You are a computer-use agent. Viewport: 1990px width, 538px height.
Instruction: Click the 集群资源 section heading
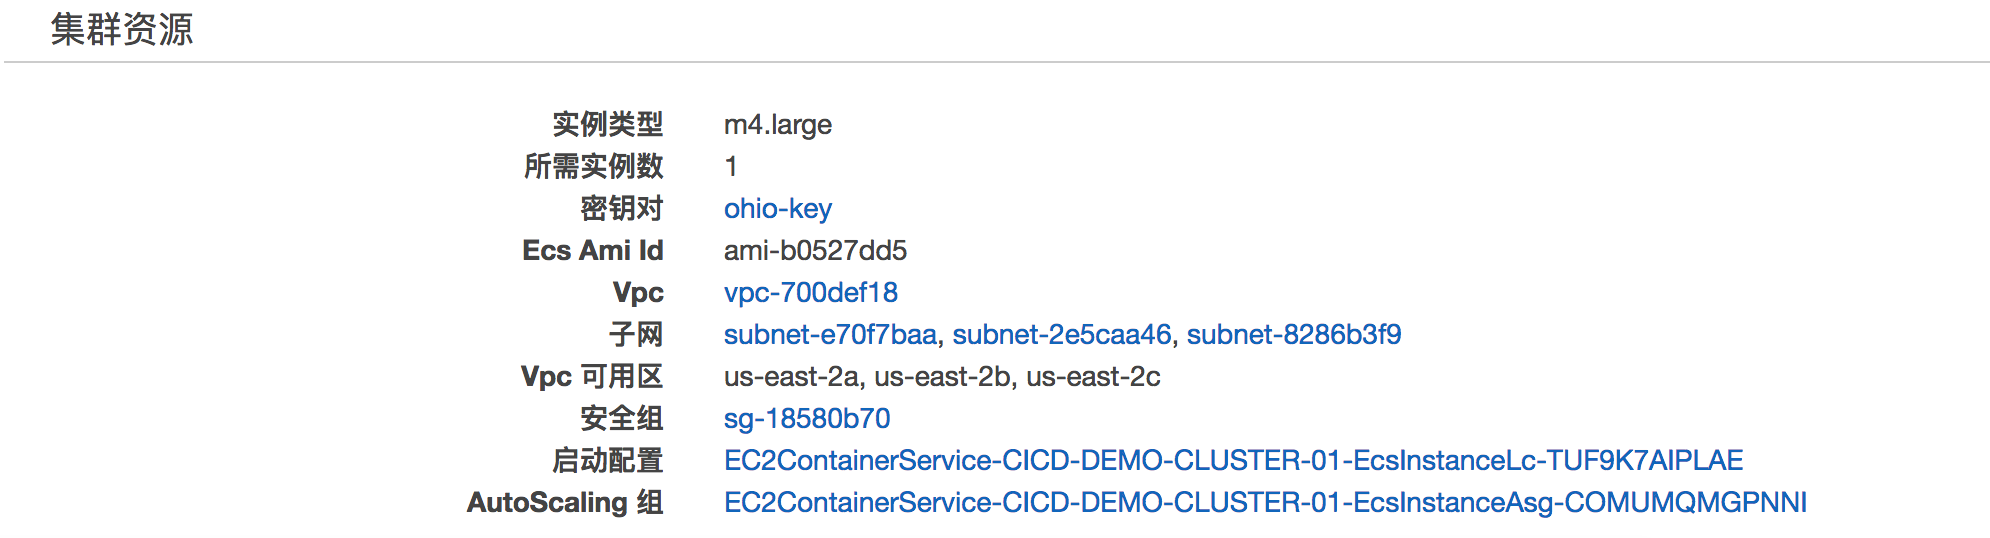[121, 29]
